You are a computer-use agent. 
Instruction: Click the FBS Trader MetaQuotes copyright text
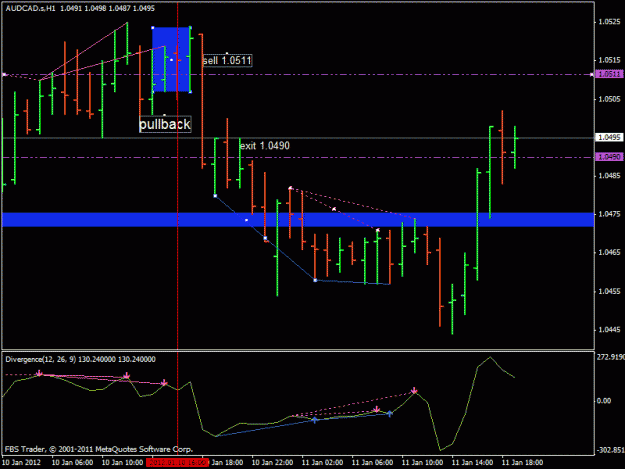99,449
